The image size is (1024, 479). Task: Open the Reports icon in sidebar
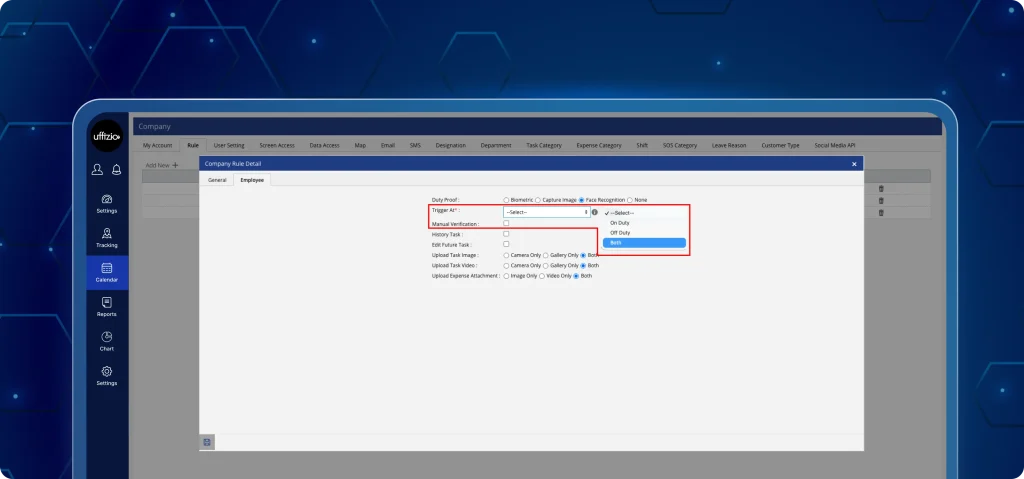(x=107, y=305)
